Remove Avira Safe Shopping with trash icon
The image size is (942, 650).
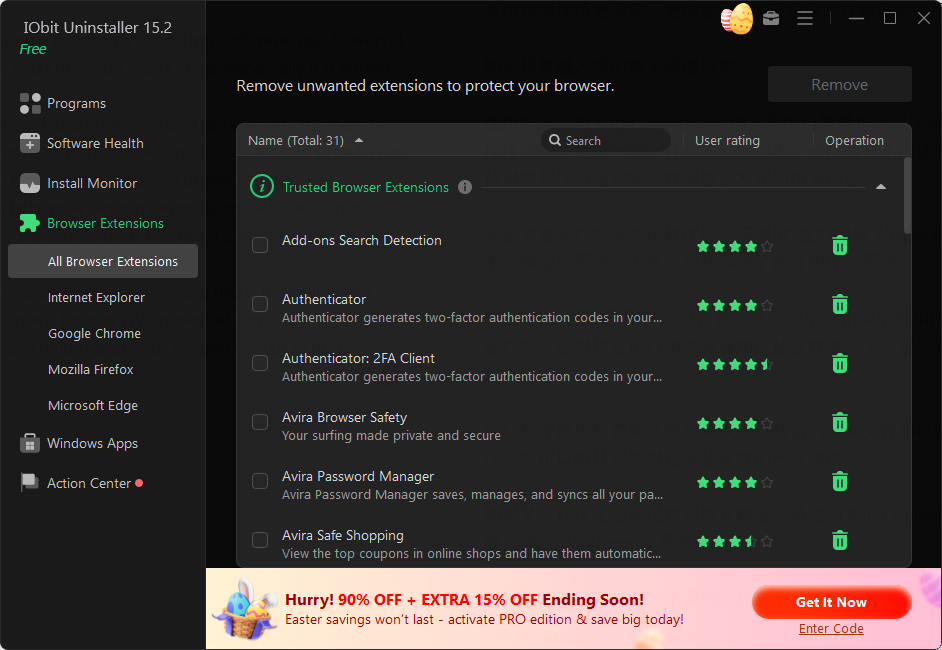coord(840,540)
